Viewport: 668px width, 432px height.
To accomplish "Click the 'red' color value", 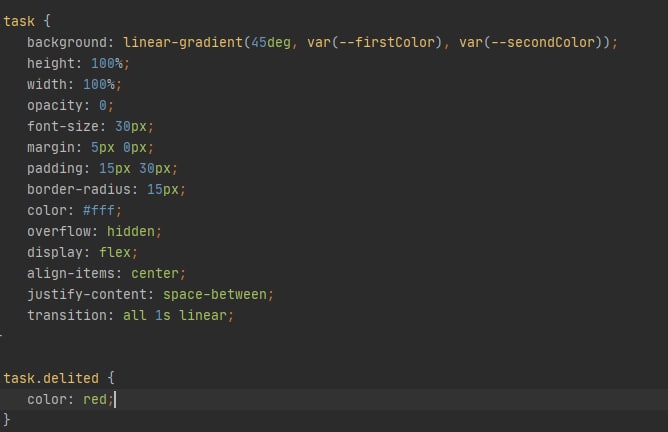I will pyautogui.click(x=95, y=399).
